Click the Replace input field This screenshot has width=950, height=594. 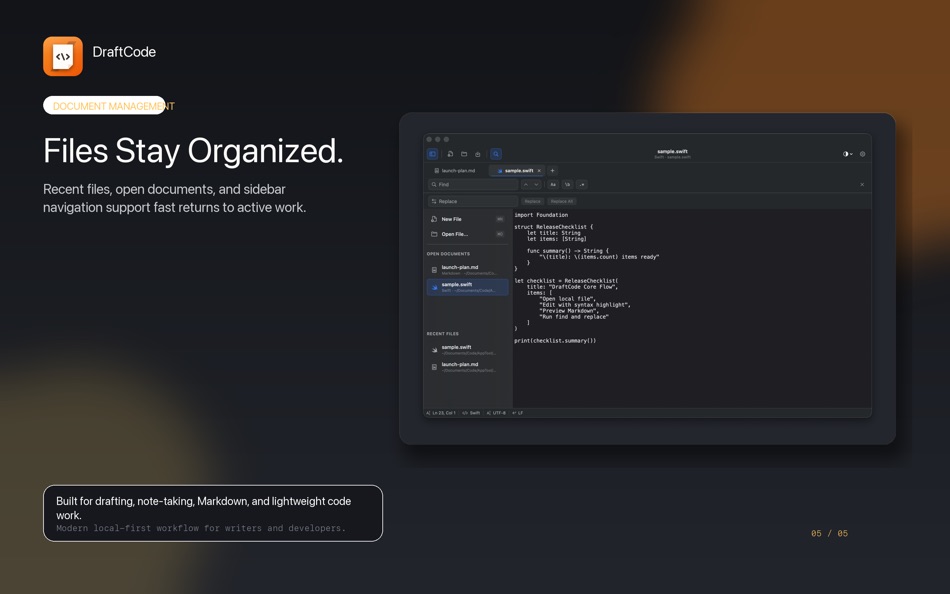pyautogui.click(x=473, y=201)
